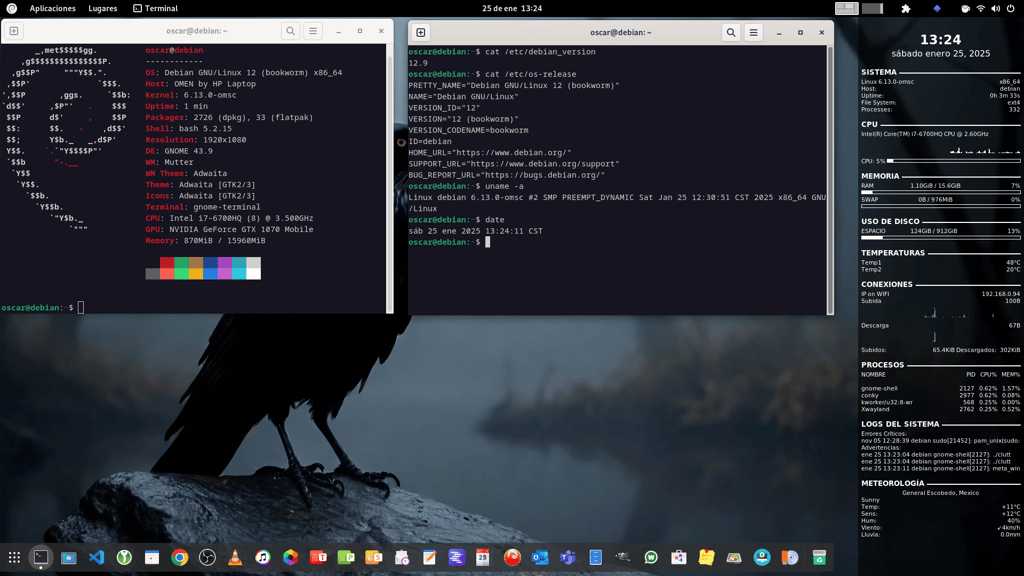Screen dimensions: 1024x576
Task: Click the left terminal title oscar@debian
Action: 197,31
